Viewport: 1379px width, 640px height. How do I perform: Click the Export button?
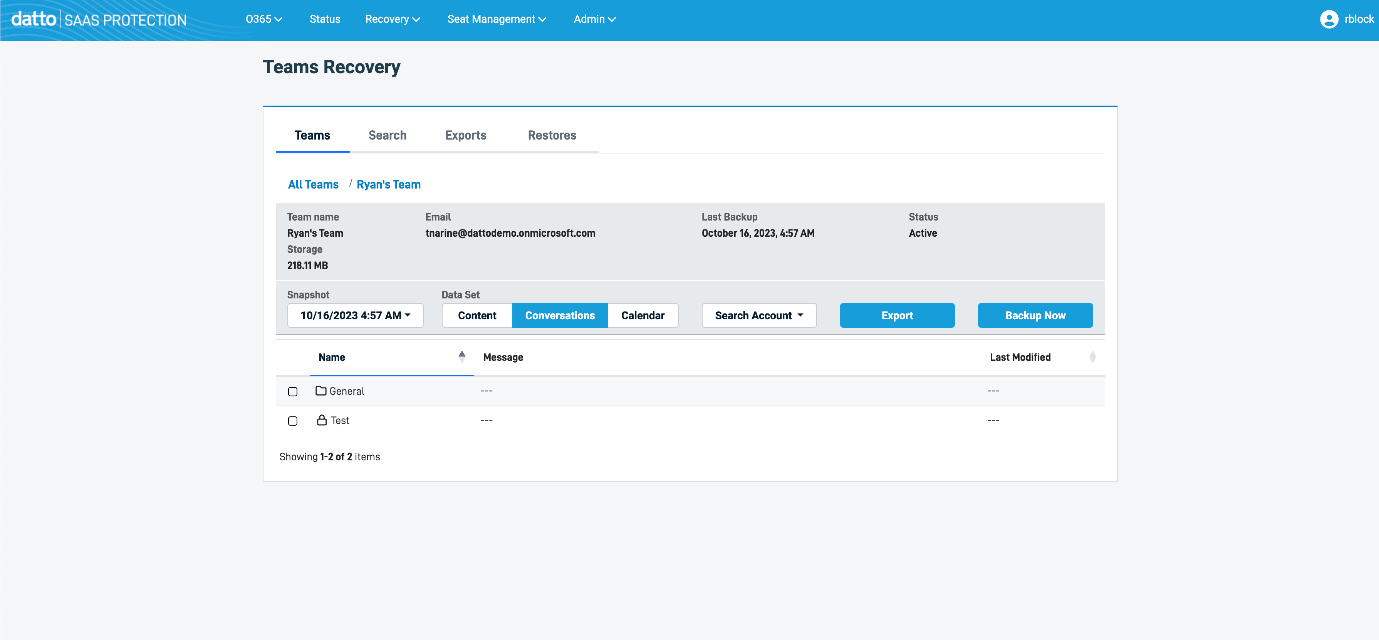897,315
